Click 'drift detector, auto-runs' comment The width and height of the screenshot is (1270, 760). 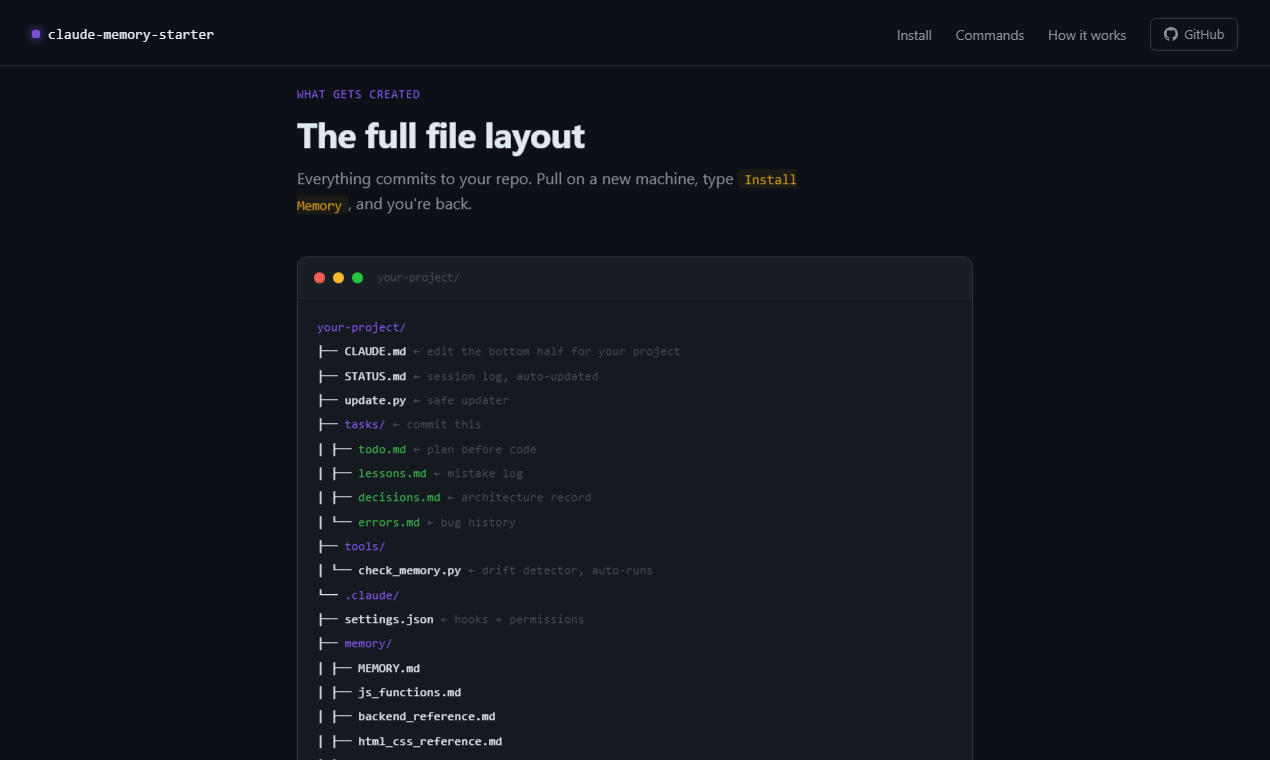click(567, 571)
